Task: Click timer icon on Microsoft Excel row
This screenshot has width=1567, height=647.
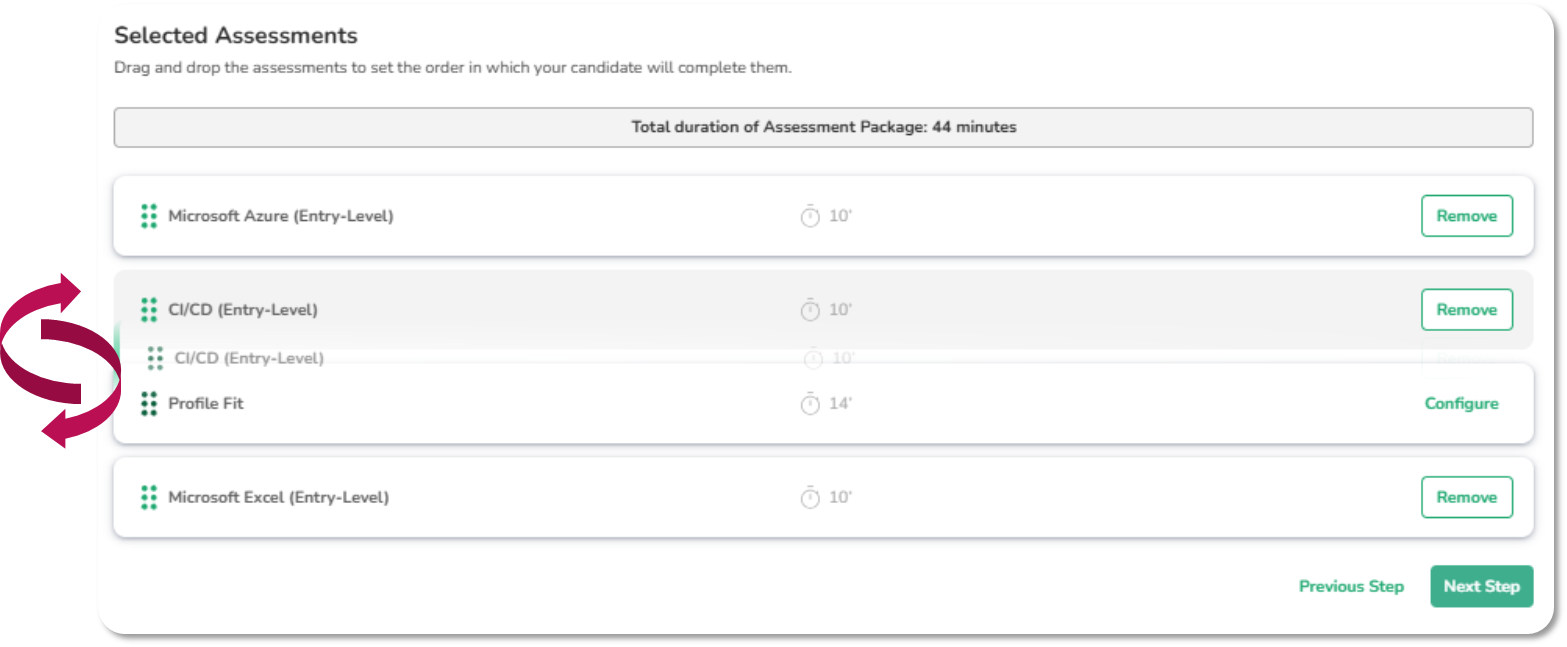Action: click(810, 497)
